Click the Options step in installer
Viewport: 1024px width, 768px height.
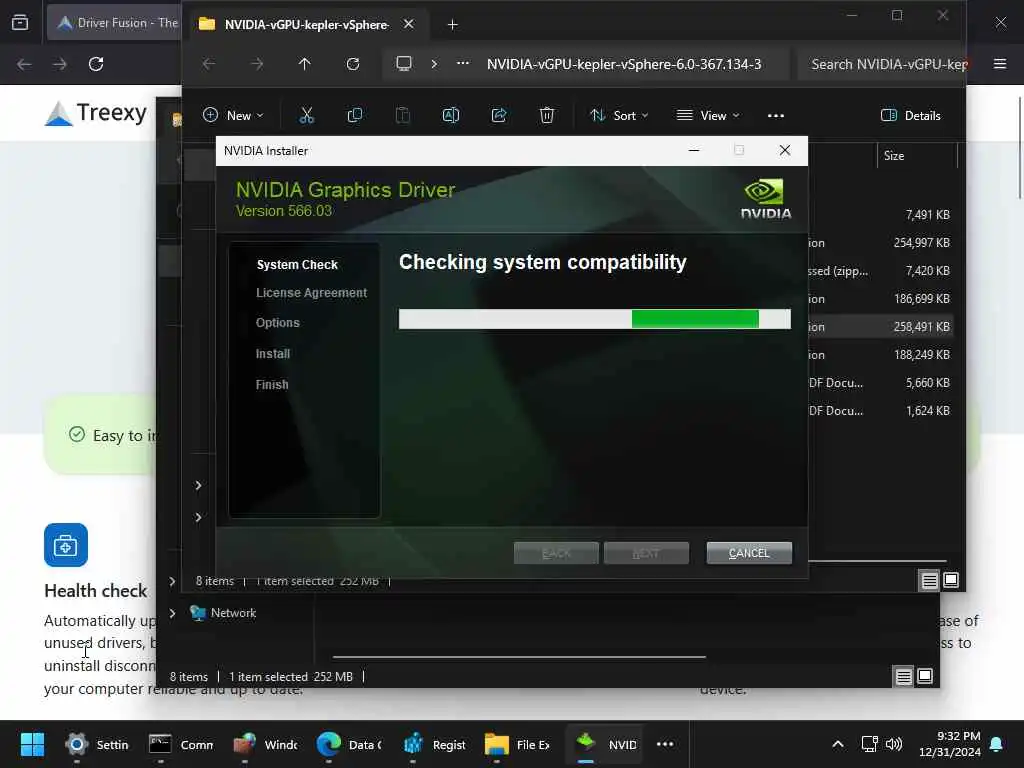point(278,323)
